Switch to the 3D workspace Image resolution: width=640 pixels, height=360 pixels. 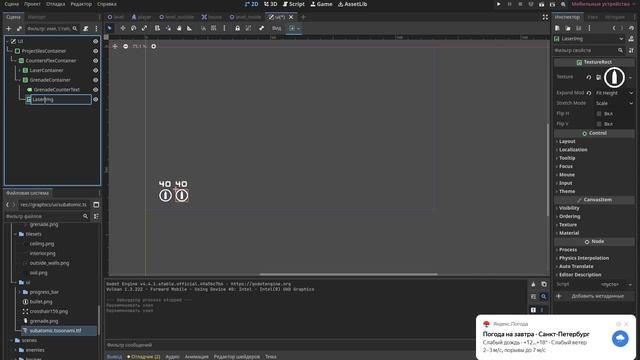click(x=270, y=4)
